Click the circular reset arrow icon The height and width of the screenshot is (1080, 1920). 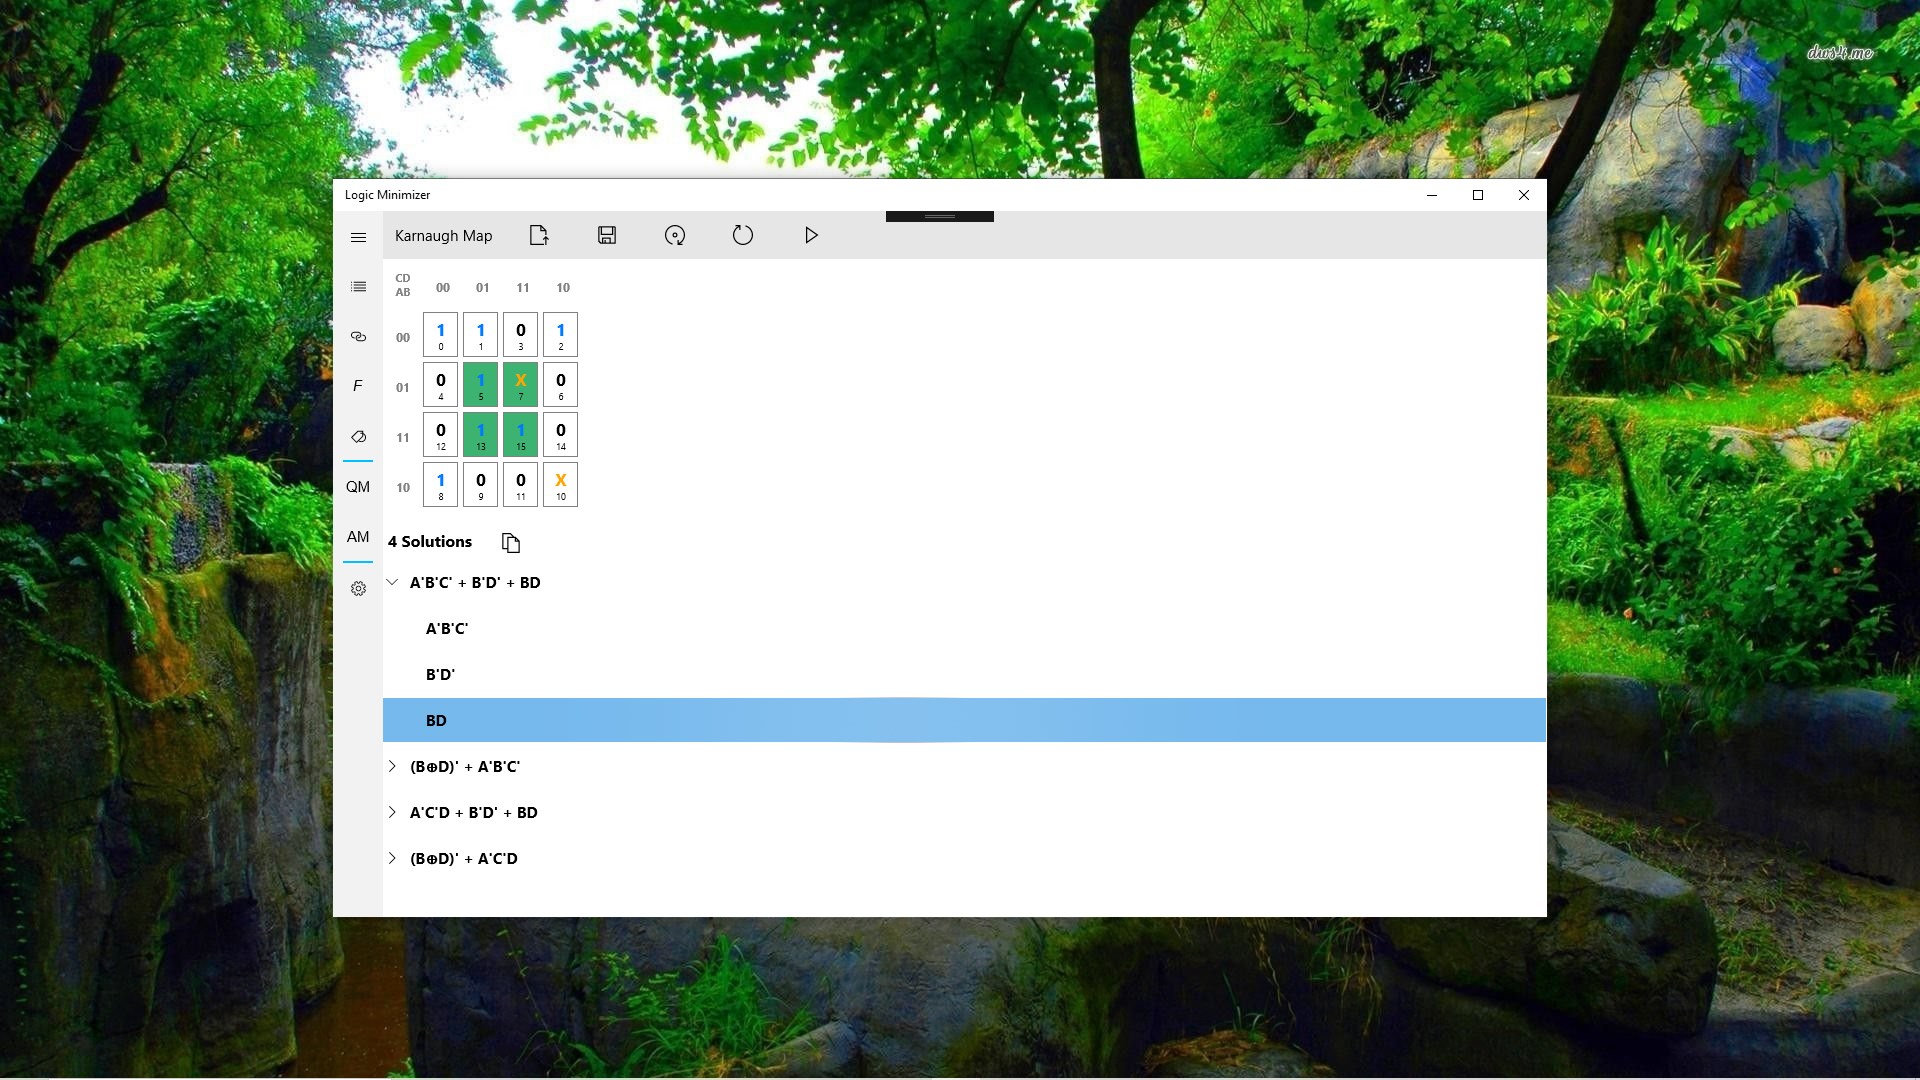point(742,235)
